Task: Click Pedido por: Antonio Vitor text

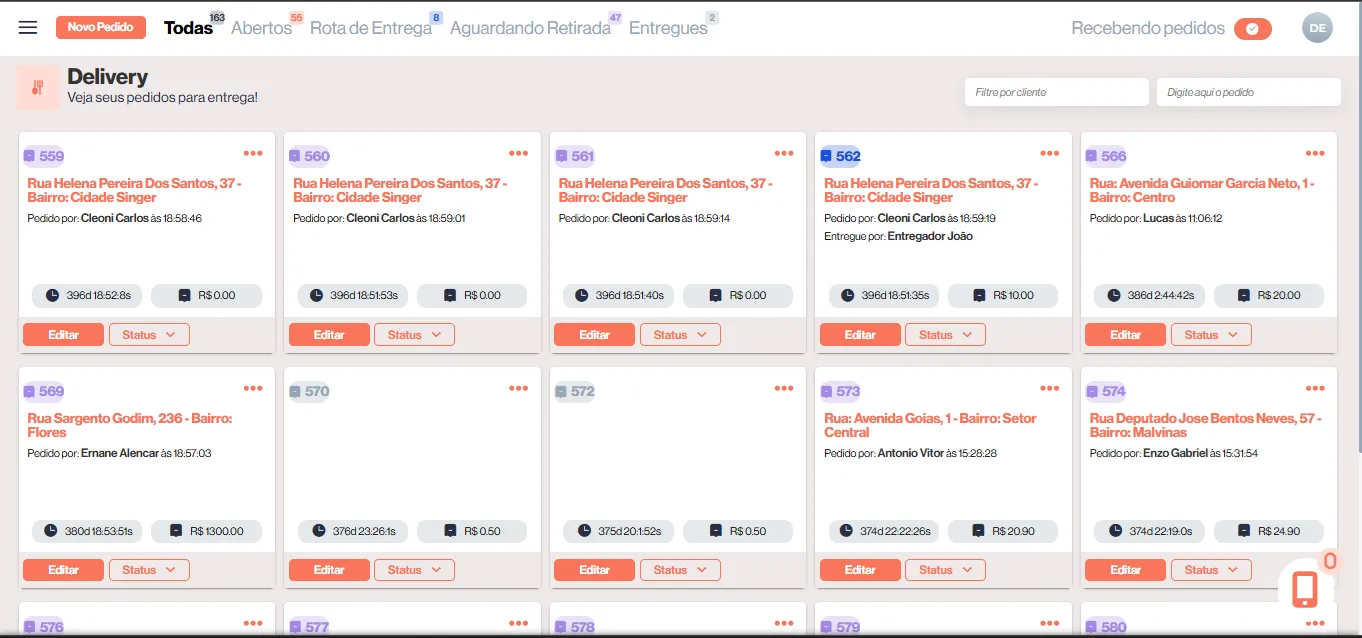Action: coord(910,453)
